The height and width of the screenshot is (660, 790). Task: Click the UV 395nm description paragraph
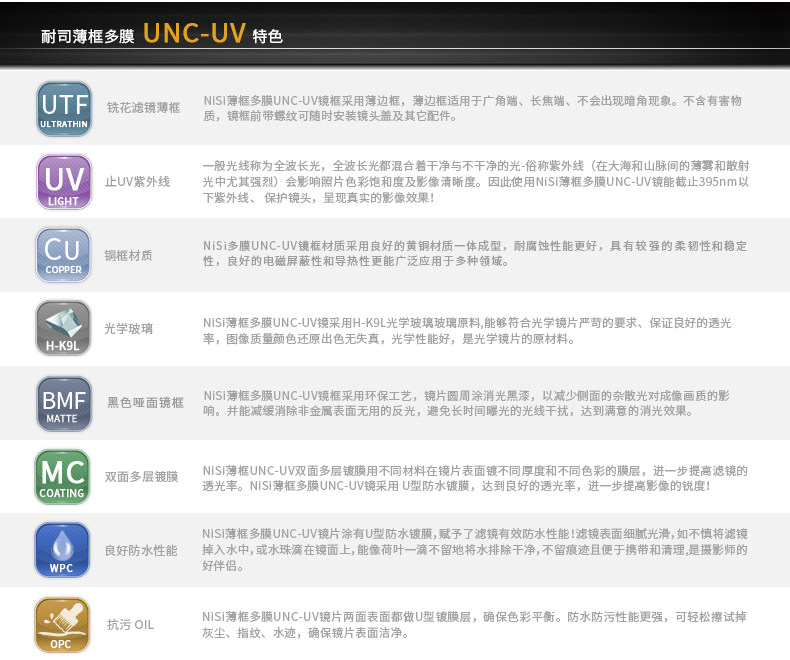[x=476, y=181]
